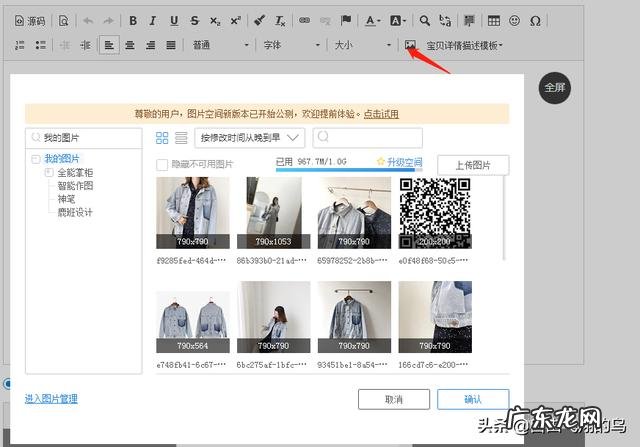Select the 智能作图 folder
The width and height of the screenshot is (640, 447).
76,186
